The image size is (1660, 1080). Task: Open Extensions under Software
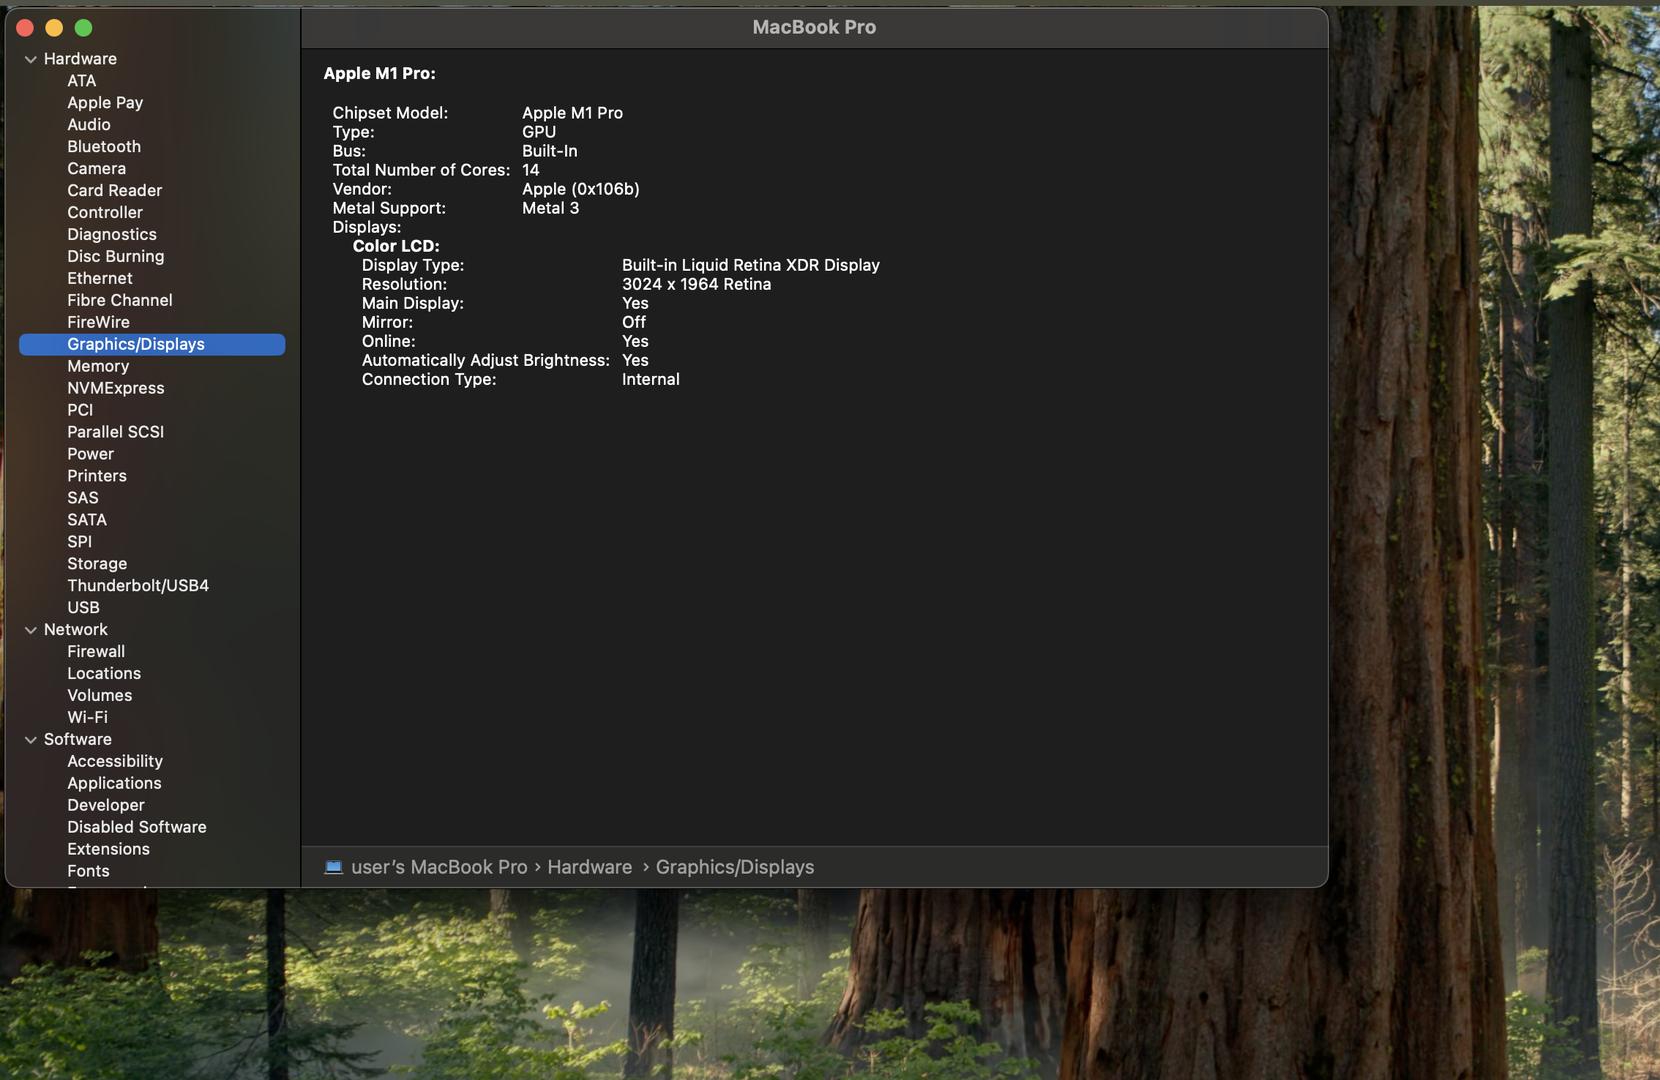pos(108,850)
